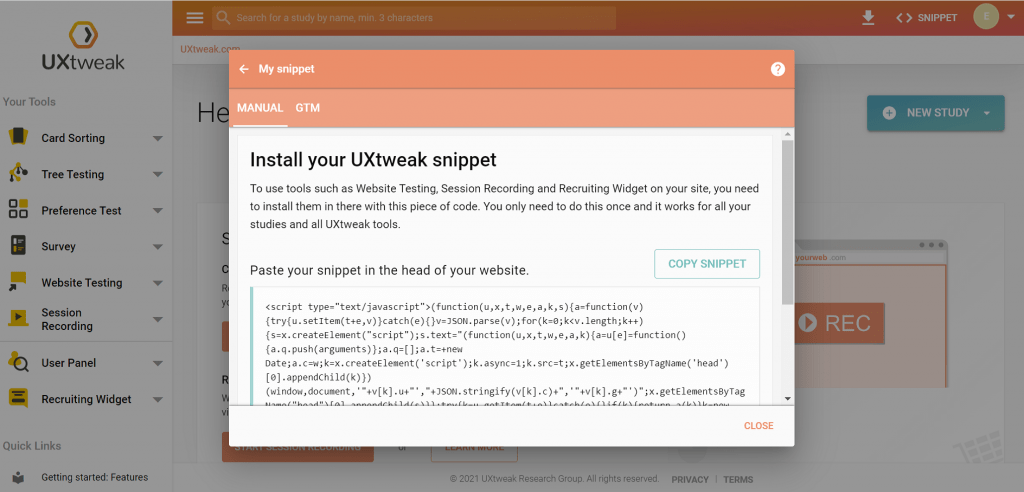Click the hamburger menu icon

pos(195,18)
